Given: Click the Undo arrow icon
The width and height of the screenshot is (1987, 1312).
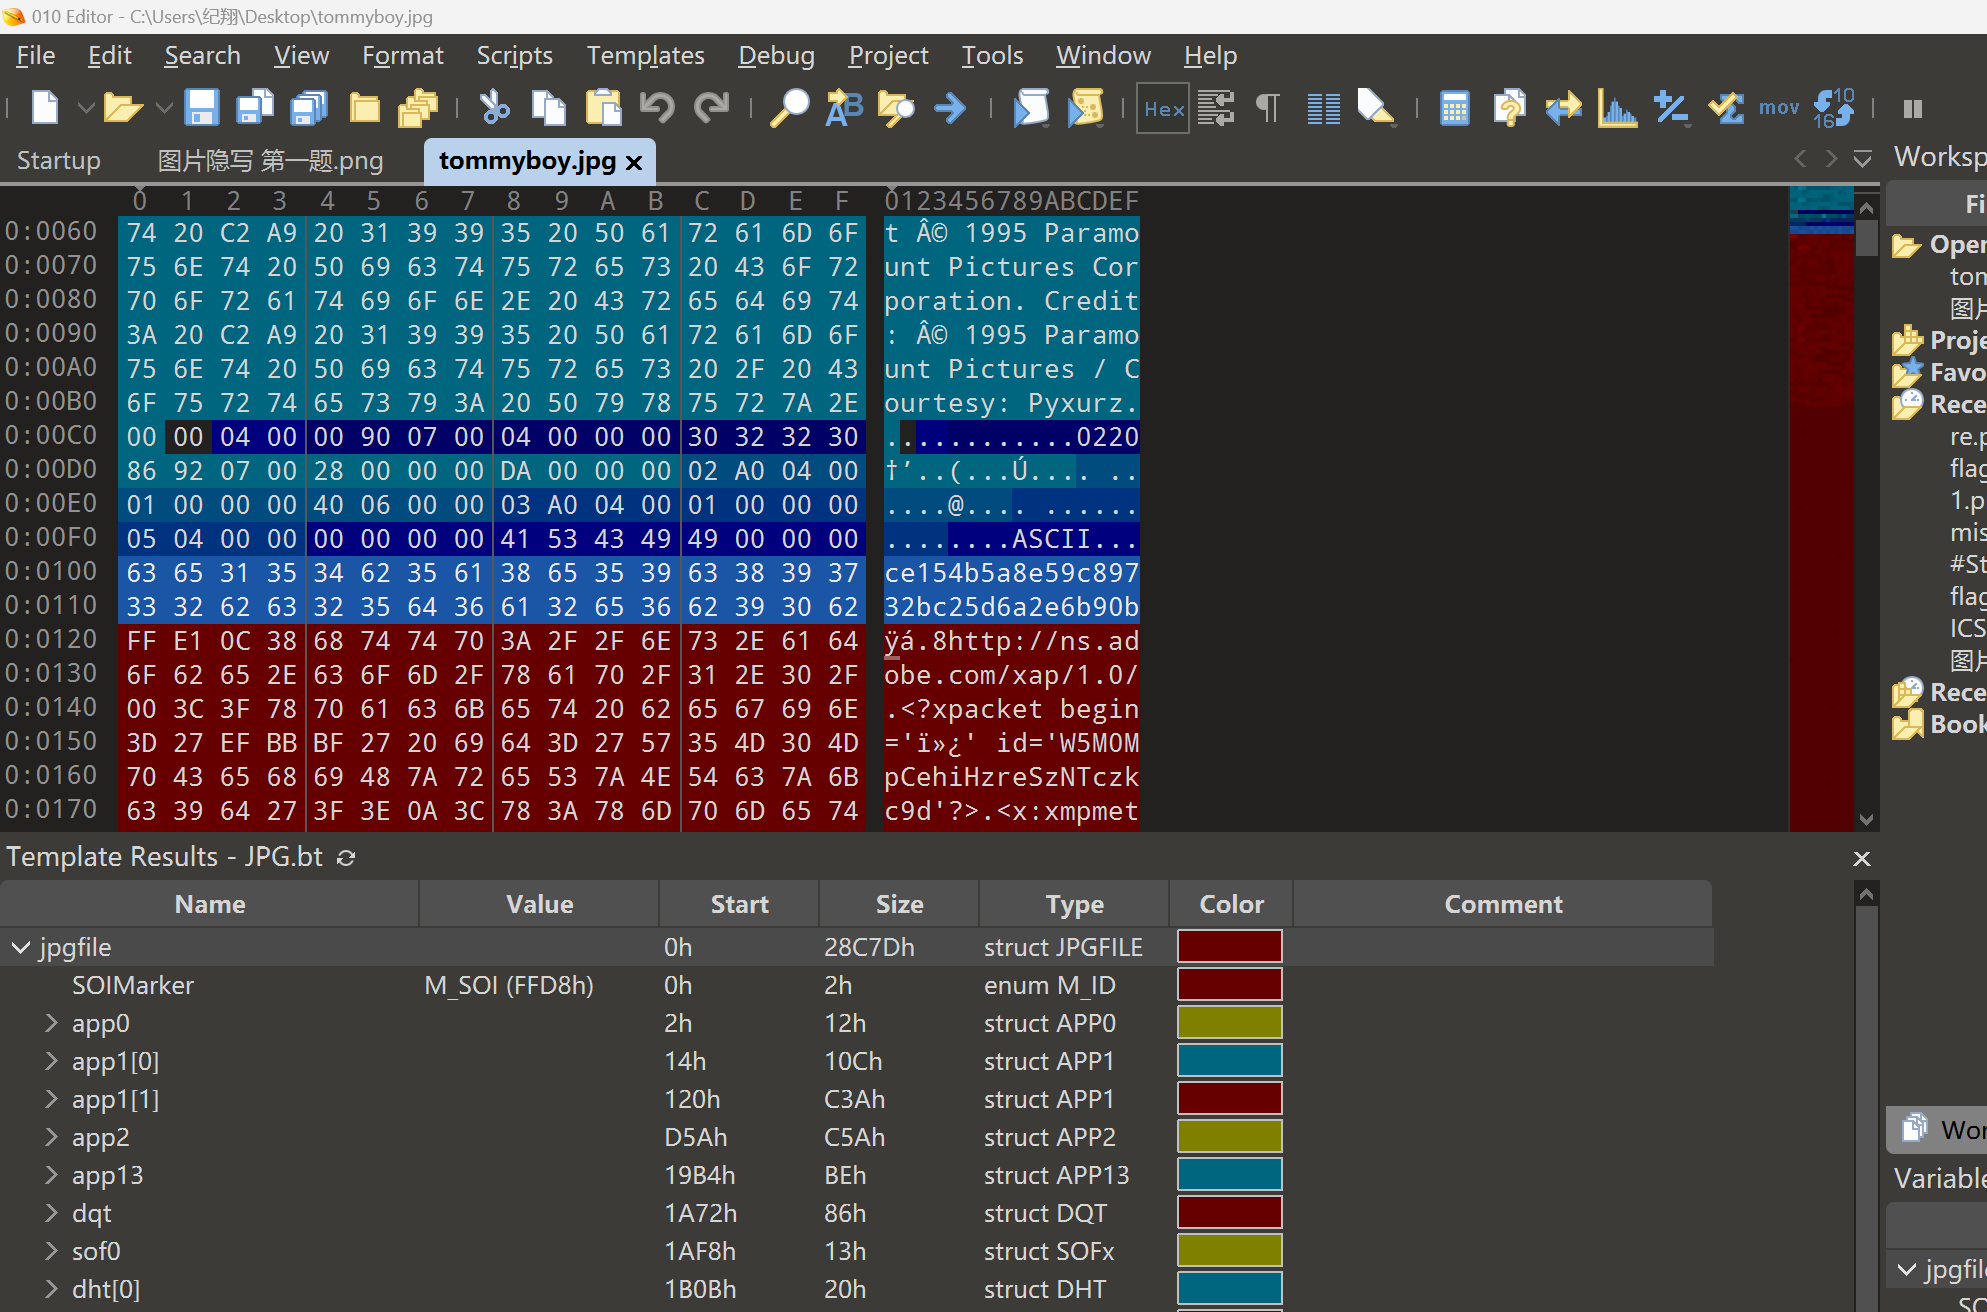Looking at the screenshot, I should [657, 107].
